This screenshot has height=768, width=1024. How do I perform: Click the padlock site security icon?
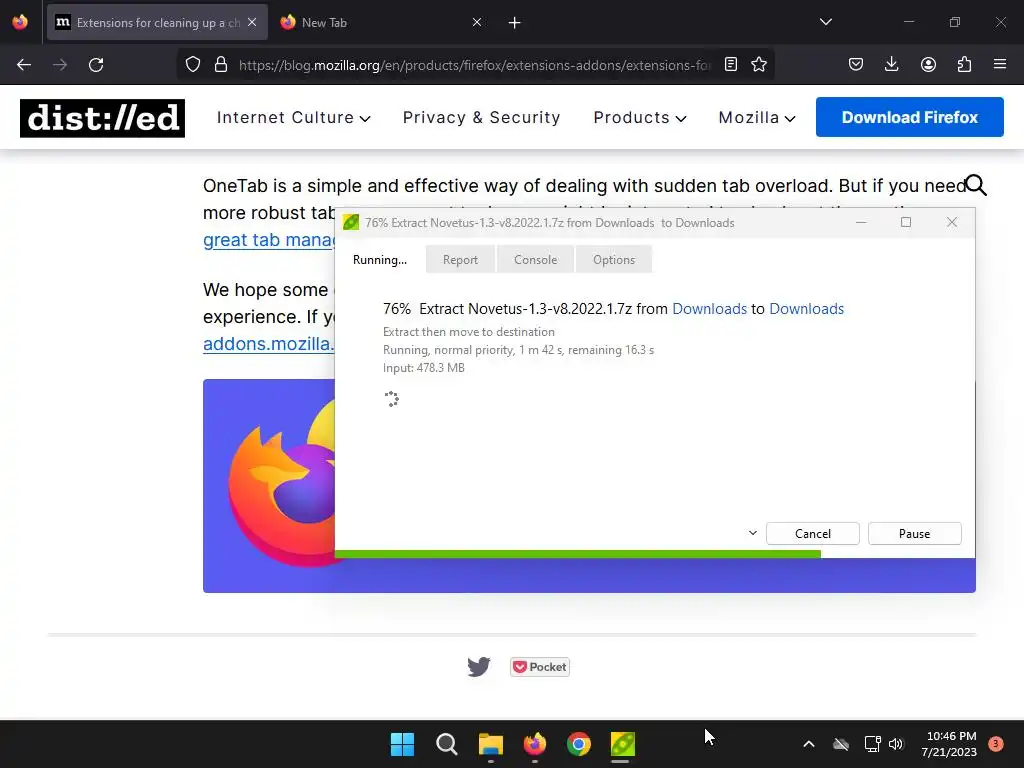[221, 65]
